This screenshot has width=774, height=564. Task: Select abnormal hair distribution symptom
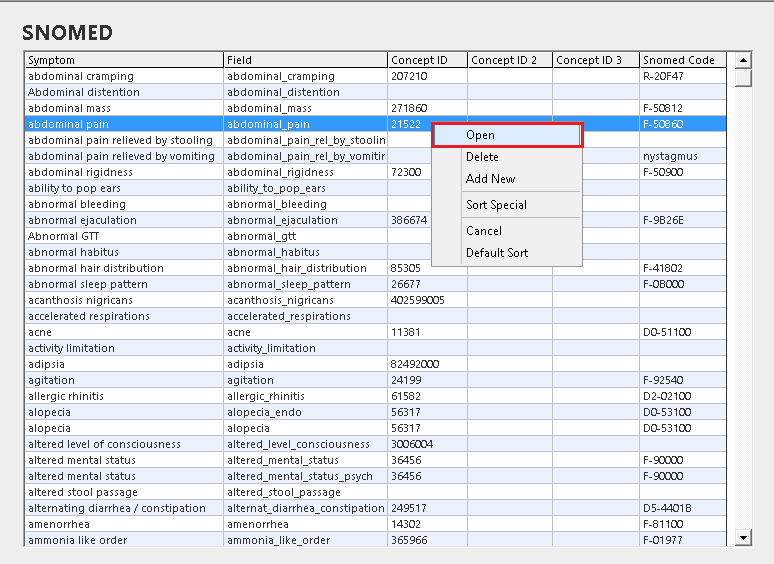pyautogui.click(x=124, y=268)
